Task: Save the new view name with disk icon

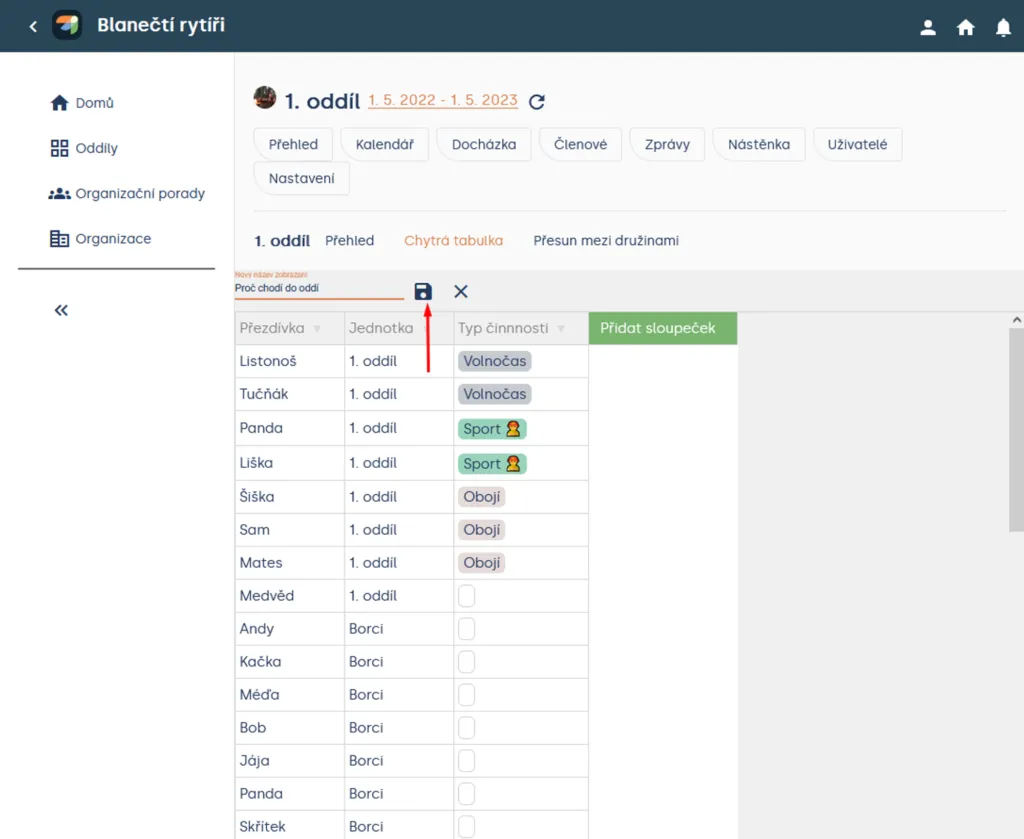Action: click(423, 291)
